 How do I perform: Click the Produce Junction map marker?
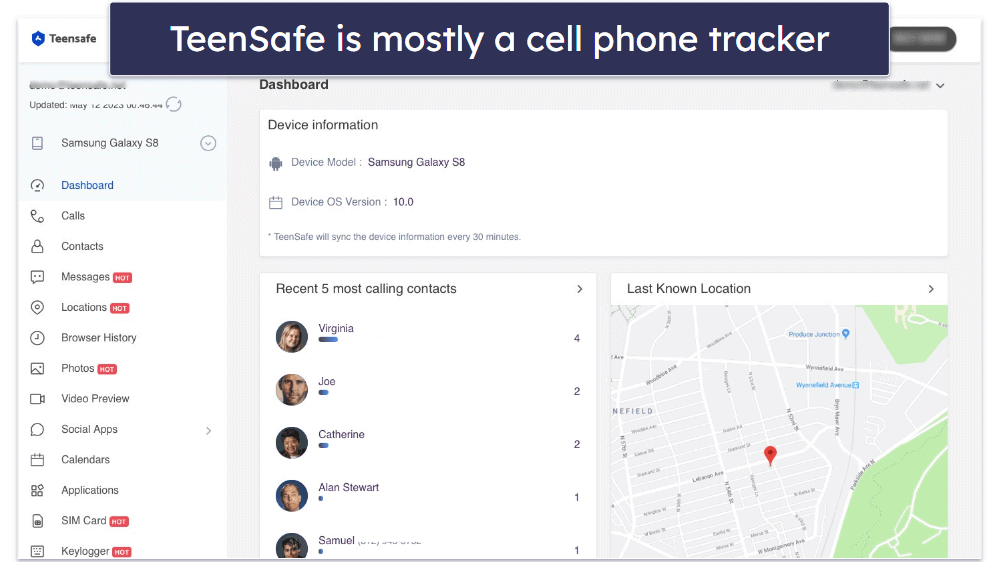click(x=845, y=333)
